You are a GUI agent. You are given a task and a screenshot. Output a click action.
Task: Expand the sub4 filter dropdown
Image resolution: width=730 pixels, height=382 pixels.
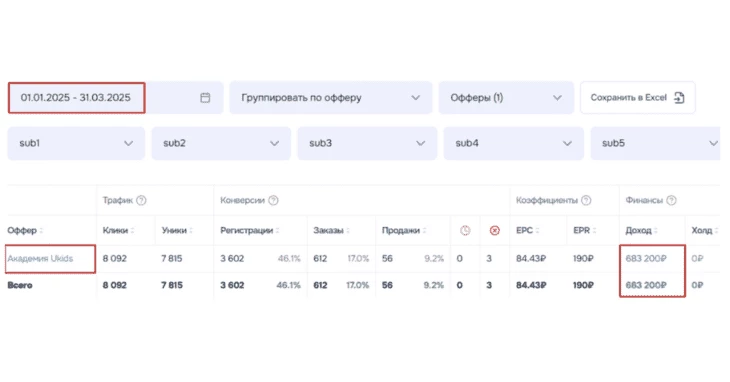[513, 143]
